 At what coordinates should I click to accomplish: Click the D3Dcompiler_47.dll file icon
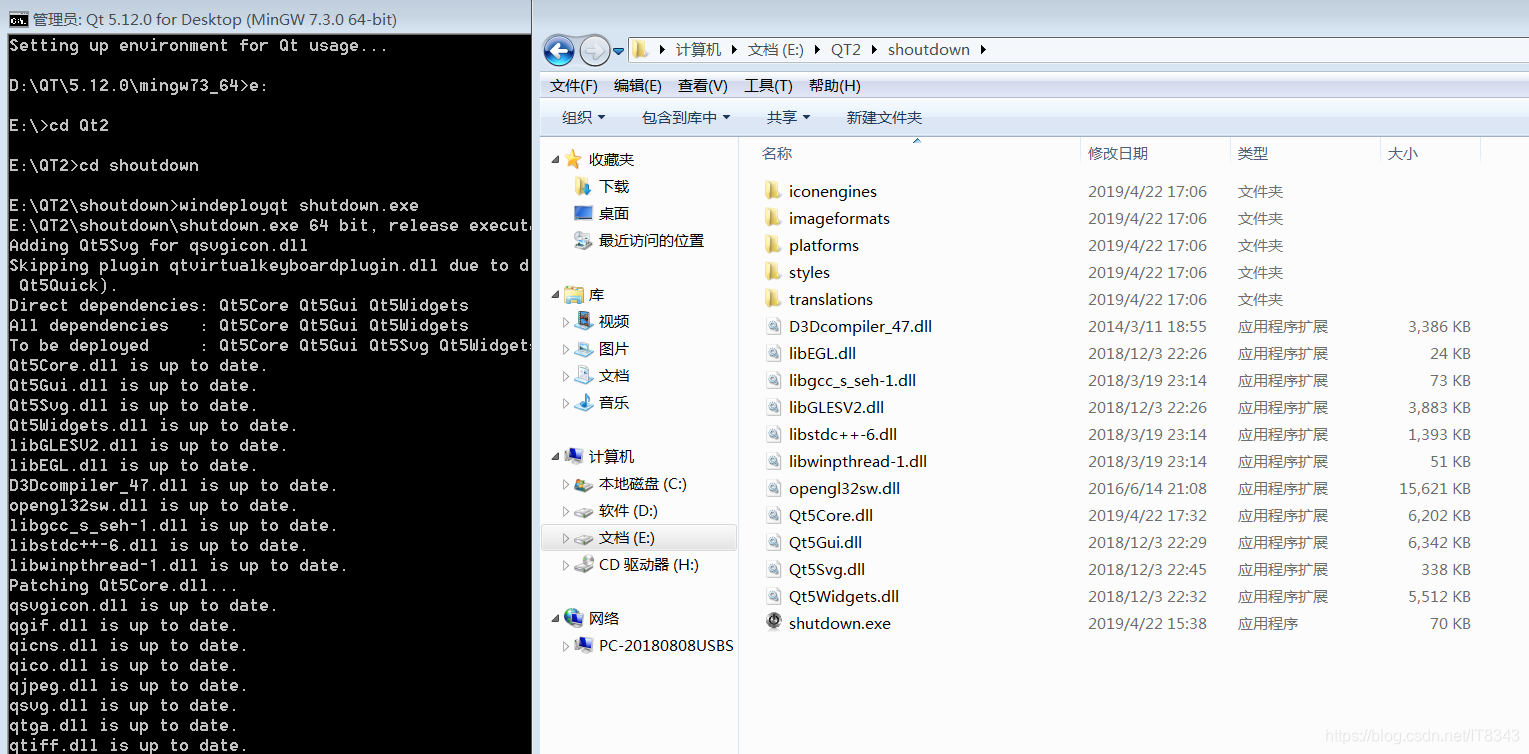pyautogui.click(x=773, y=326)
